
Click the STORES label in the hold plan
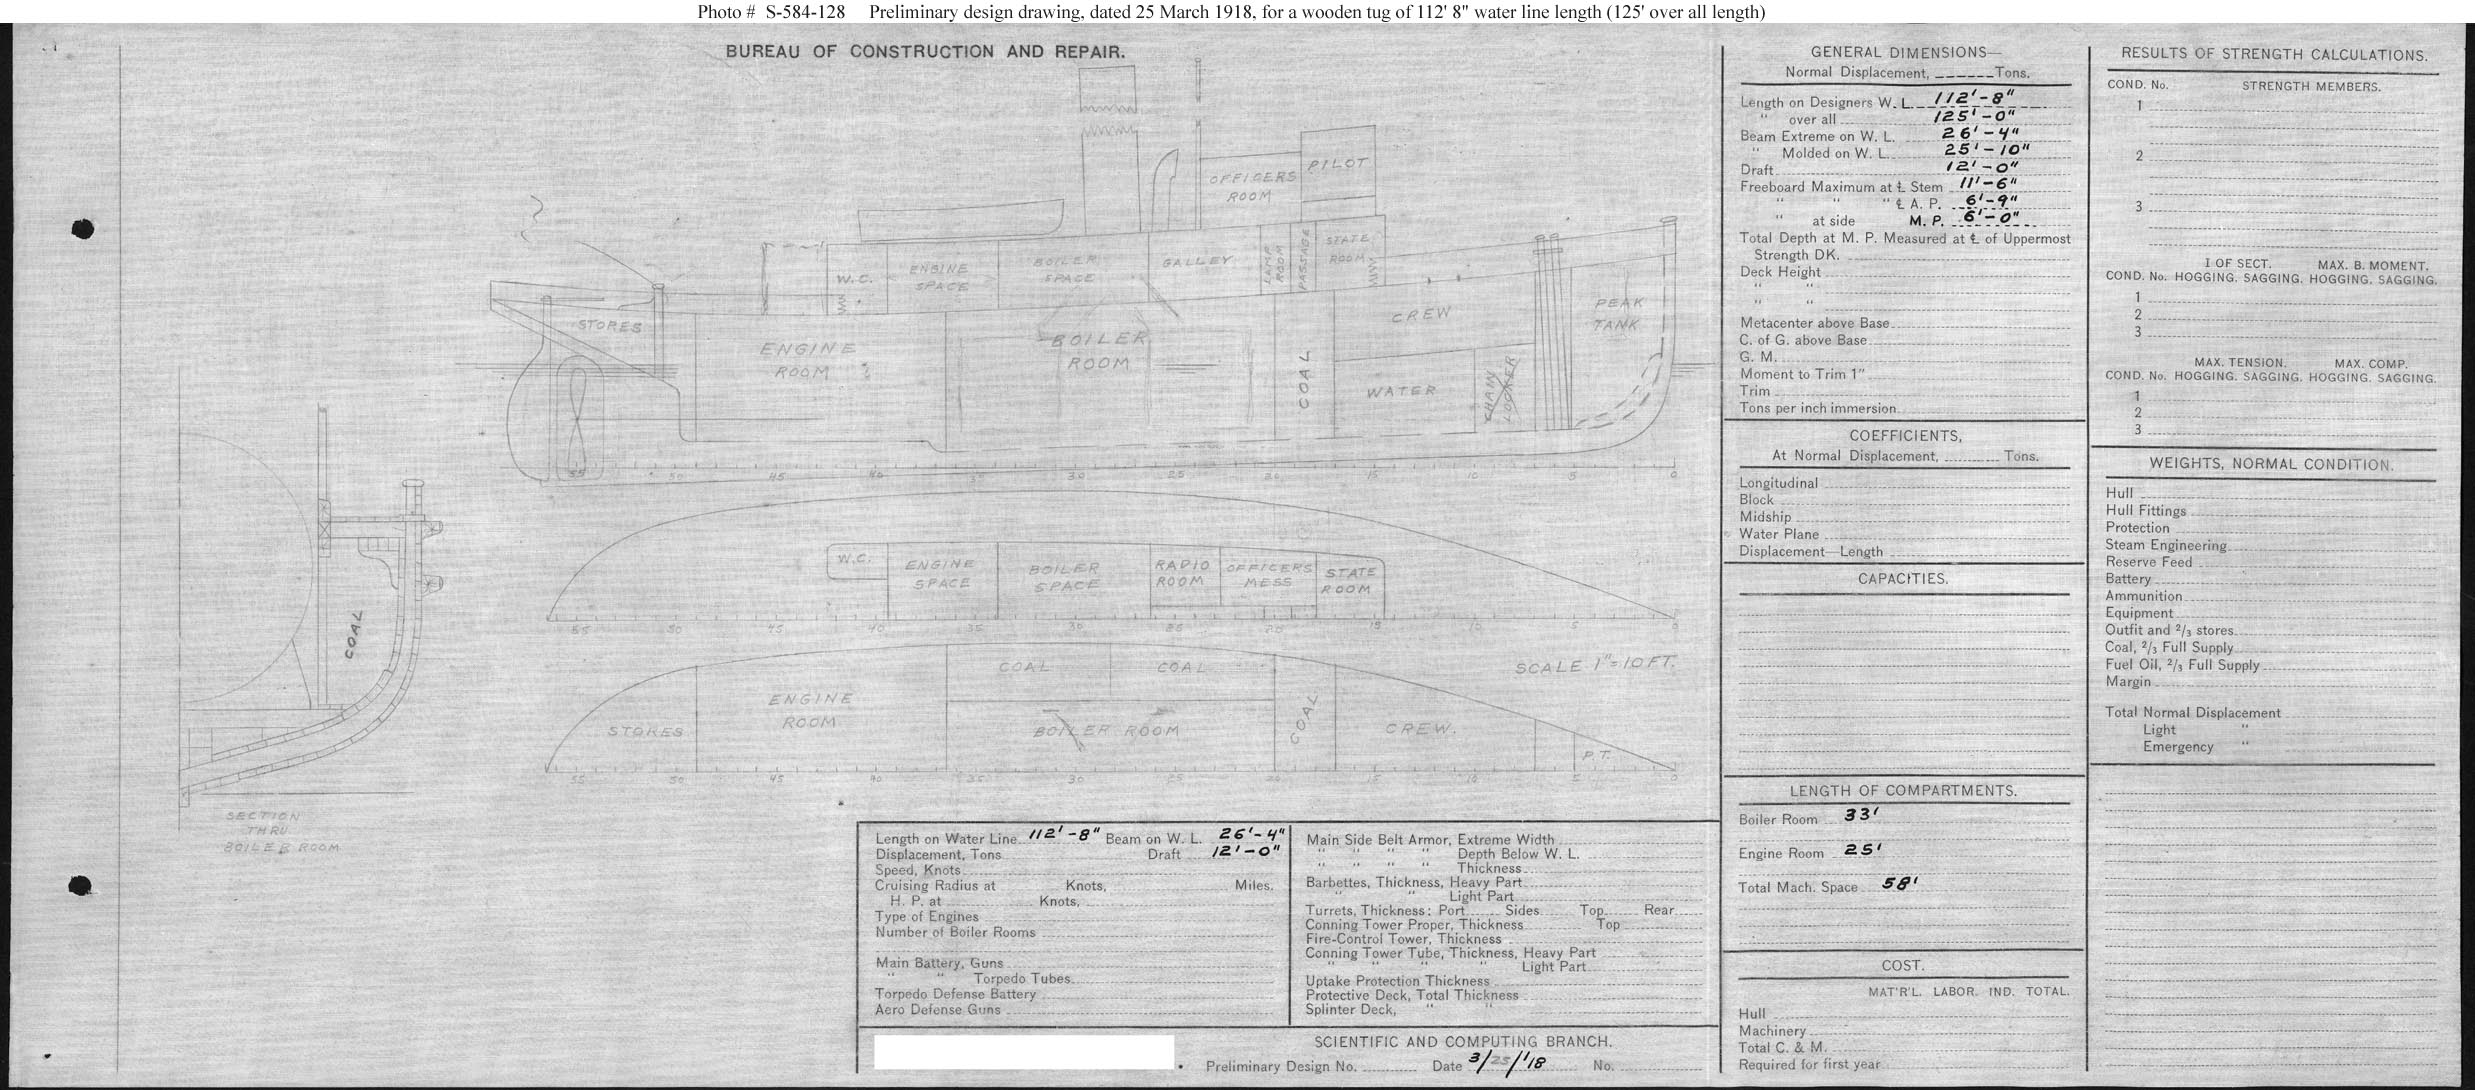tap(645, 731)
